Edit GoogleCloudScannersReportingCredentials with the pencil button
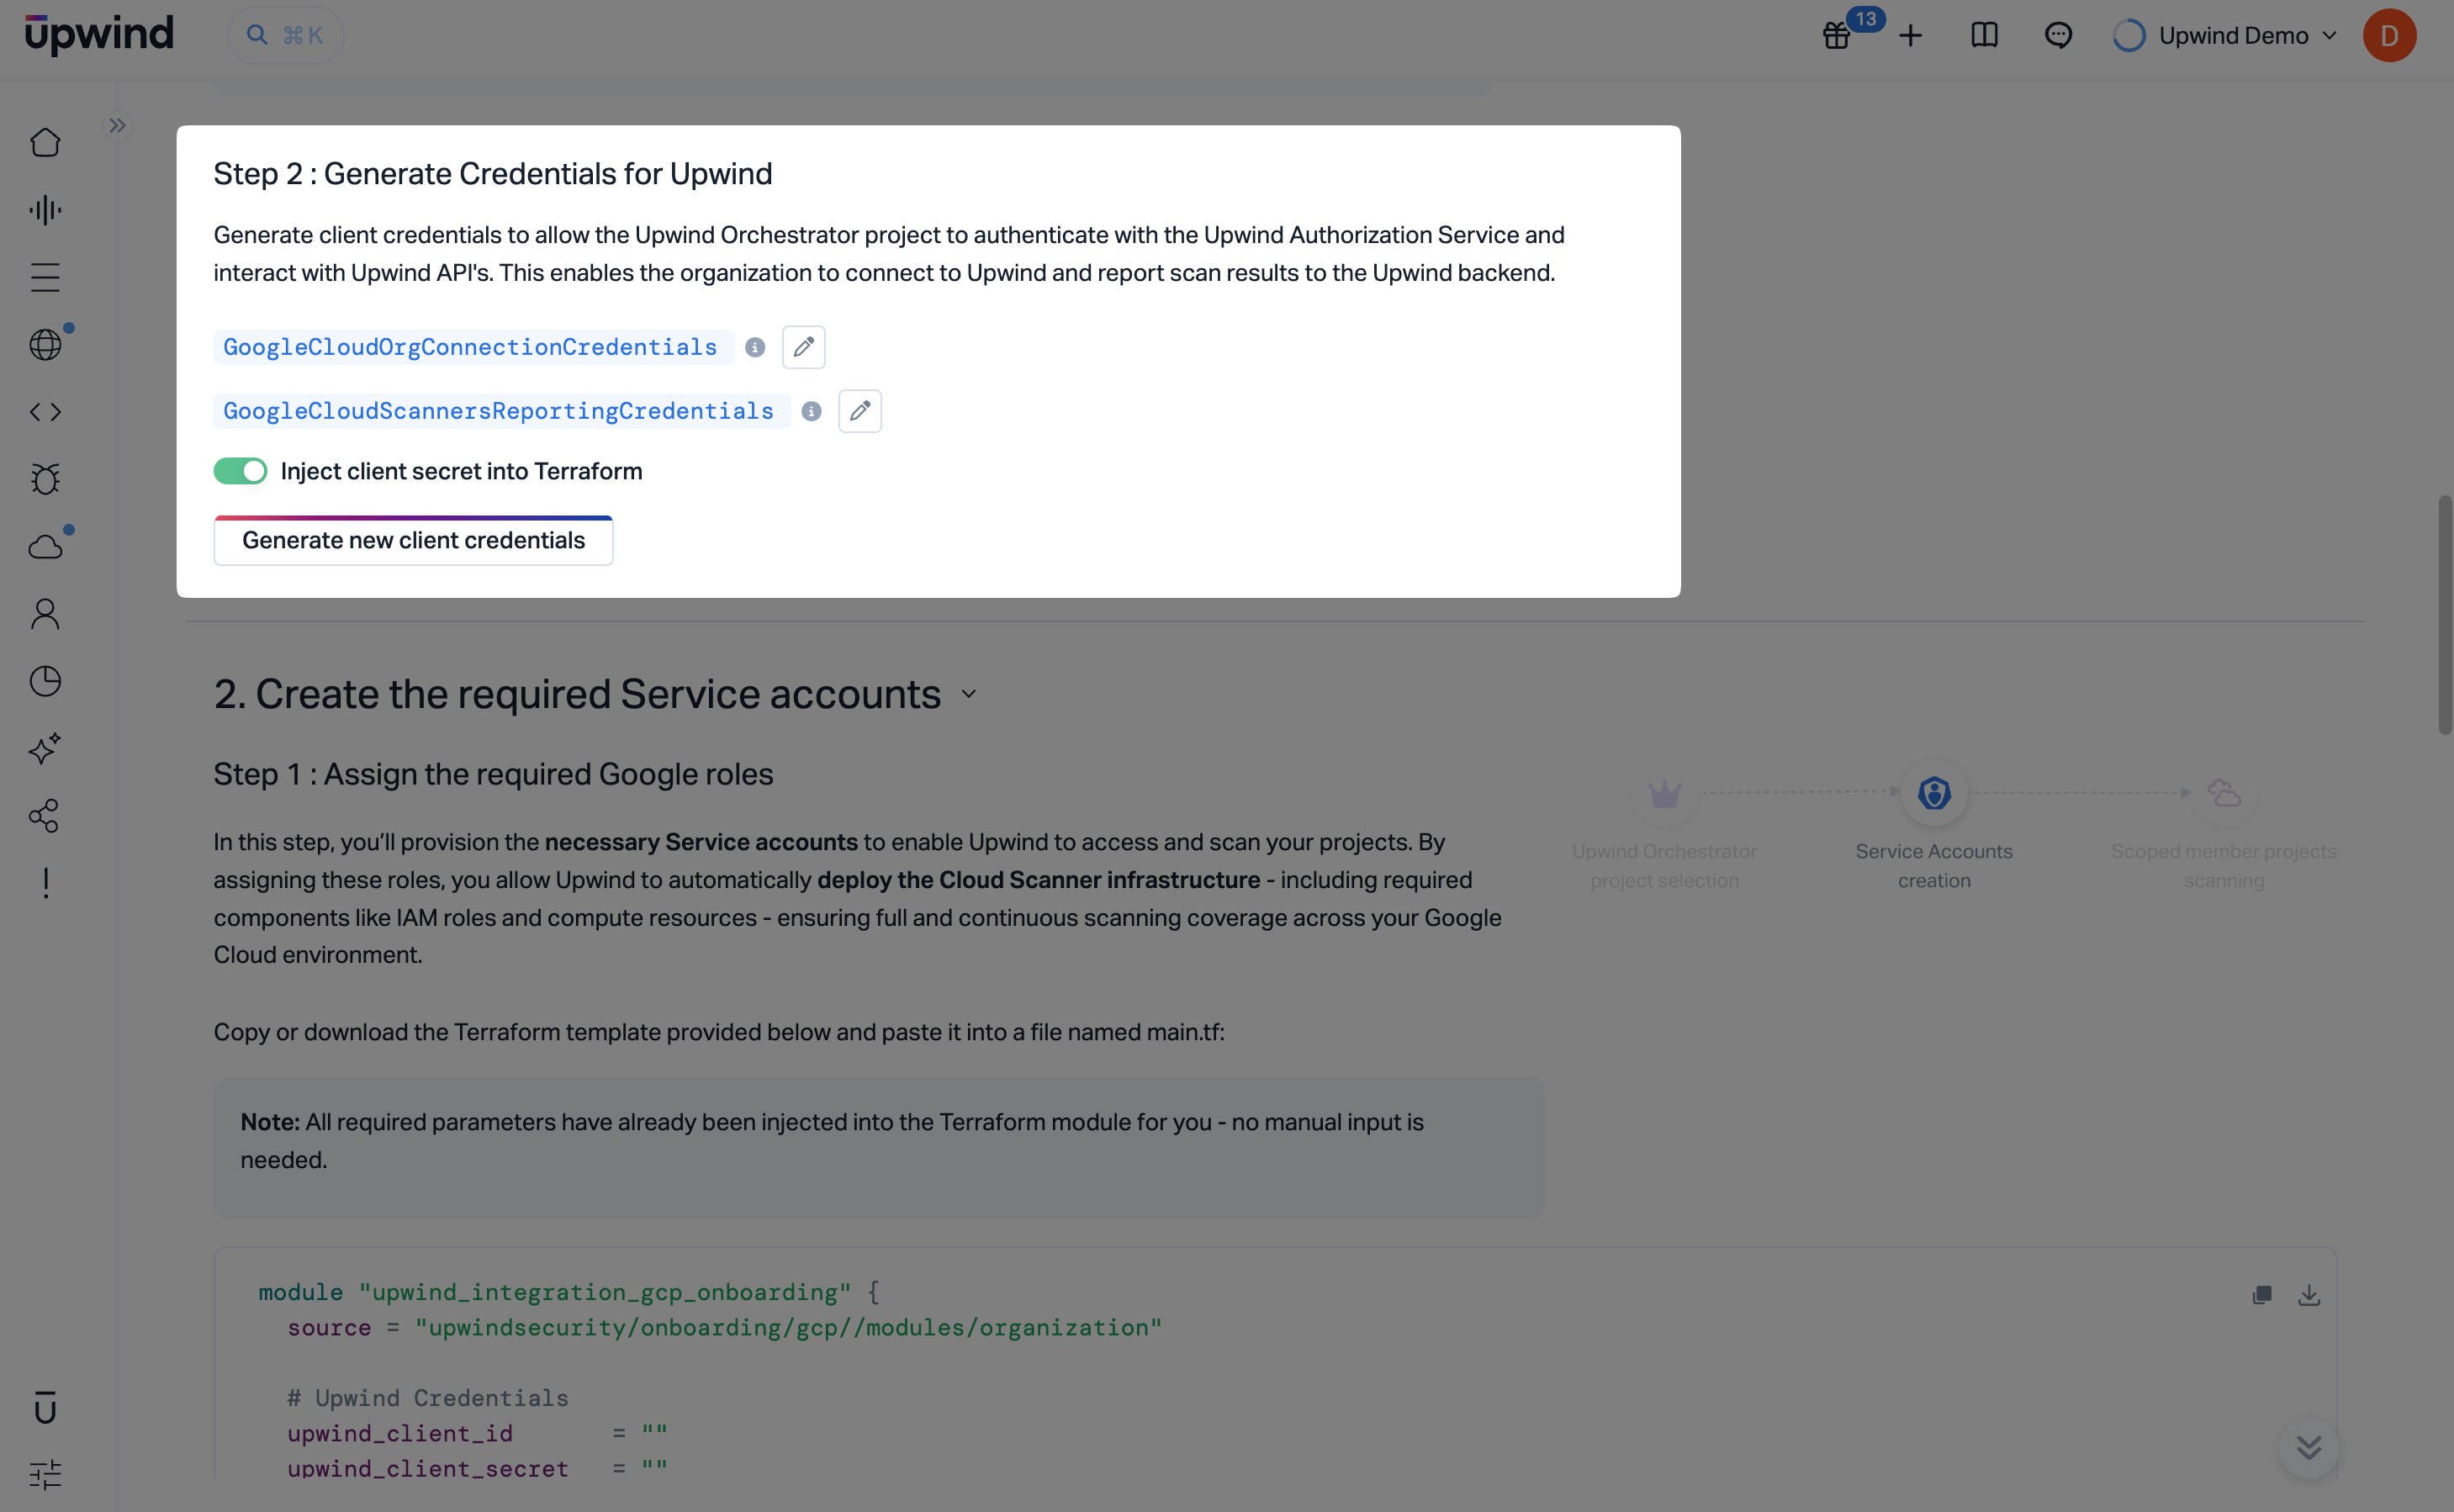This screenshot has width=2454, height=1512. pos(859,411)
